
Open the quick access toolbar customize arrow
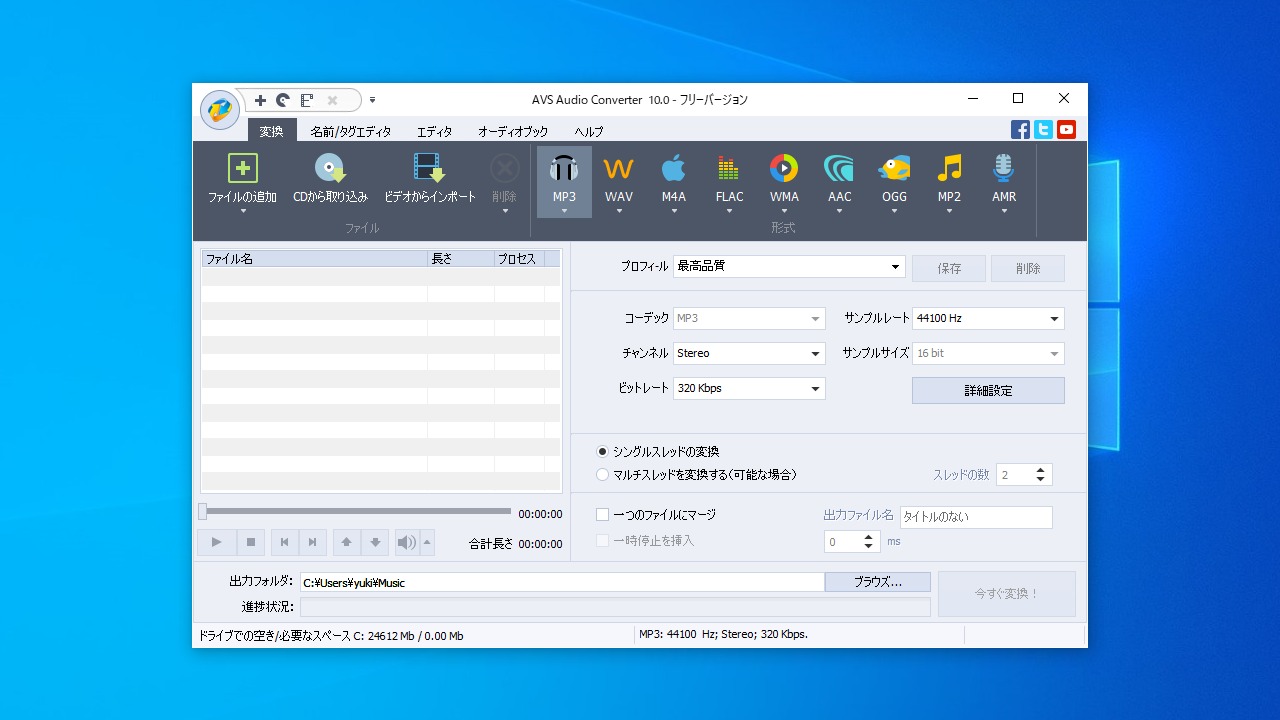click(372, 100)
